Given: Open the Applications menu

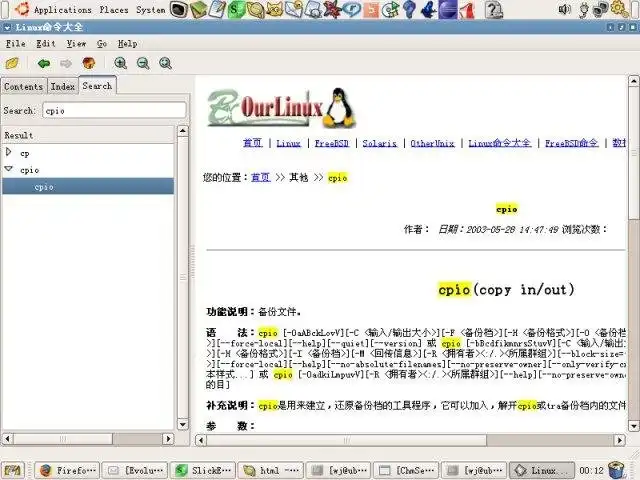Looking at the screenshot, I should coord(63,10).
